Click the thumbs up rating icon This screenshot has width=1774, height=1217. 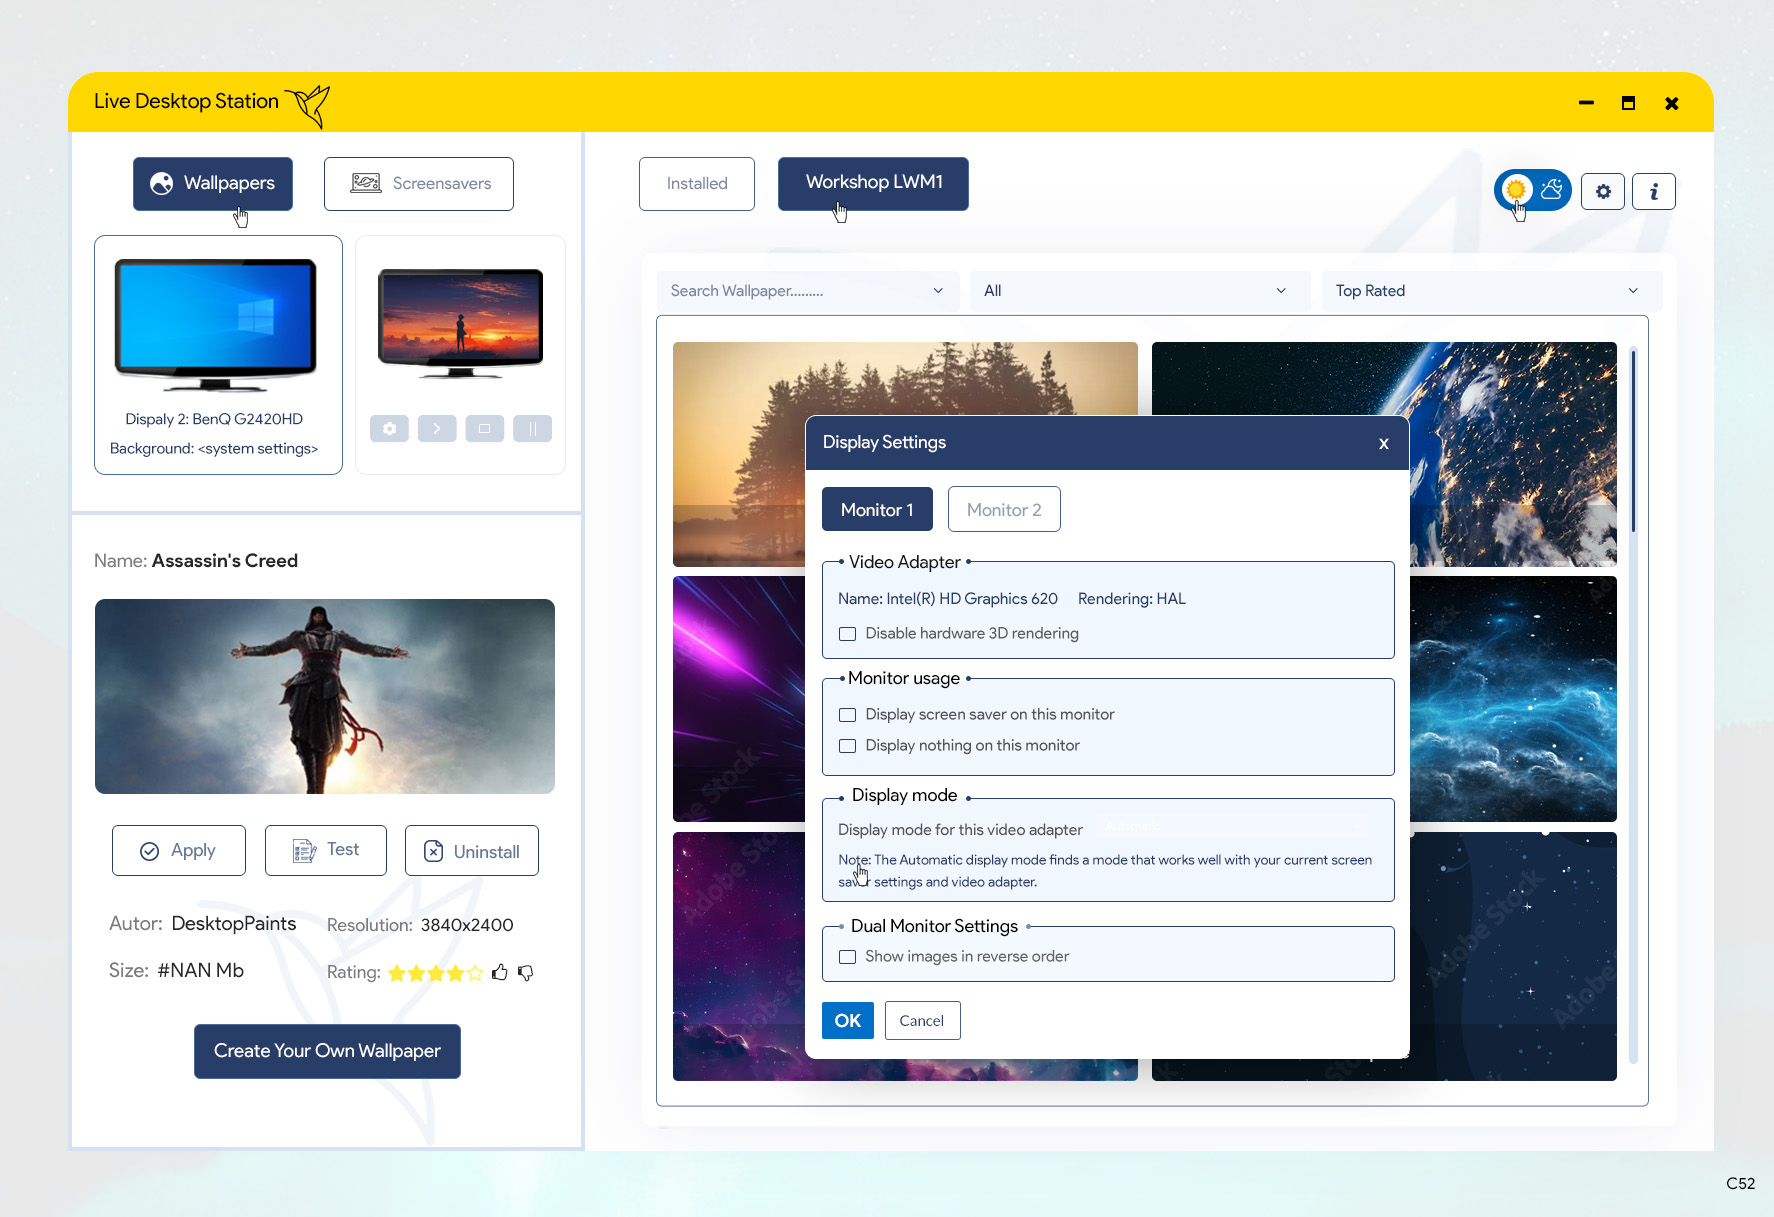click(500, 972)
